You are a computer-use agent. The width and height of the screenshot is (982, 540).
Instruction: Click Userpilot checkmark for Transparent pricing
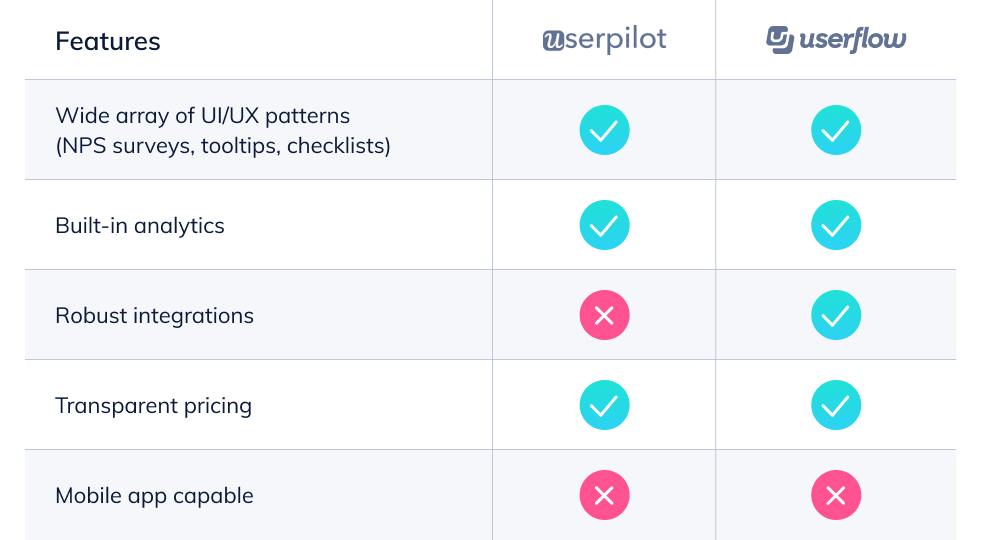604,405
